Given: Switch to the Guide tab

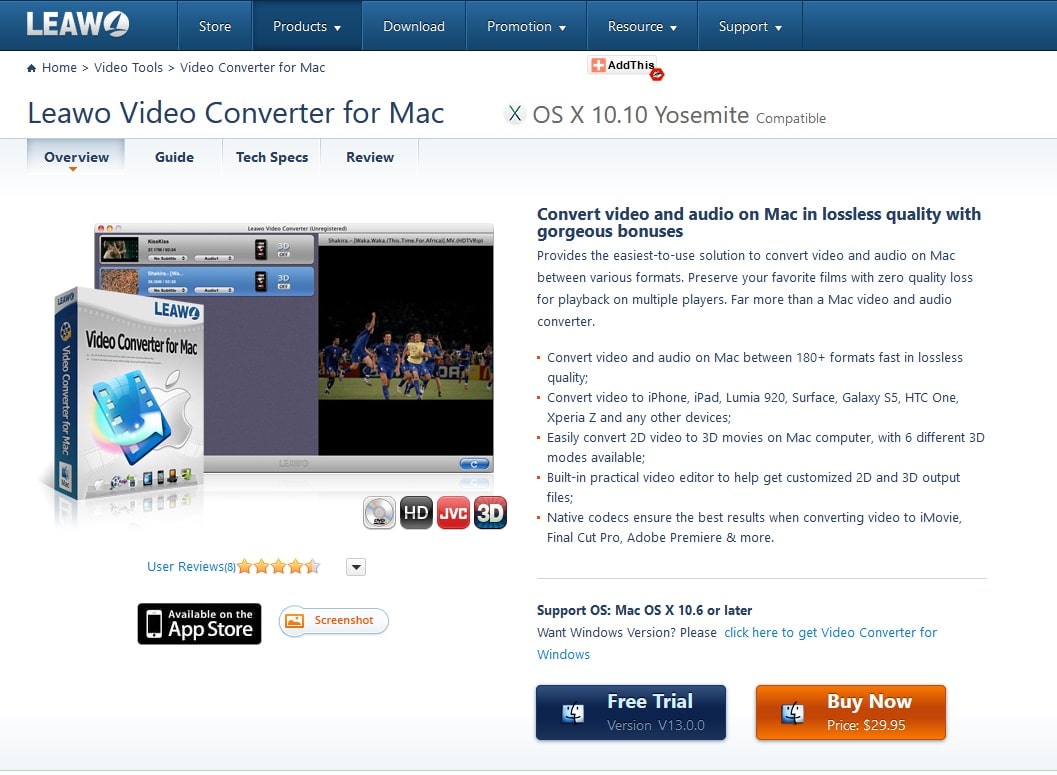Looking at the screenshot, I should [174, 157].
